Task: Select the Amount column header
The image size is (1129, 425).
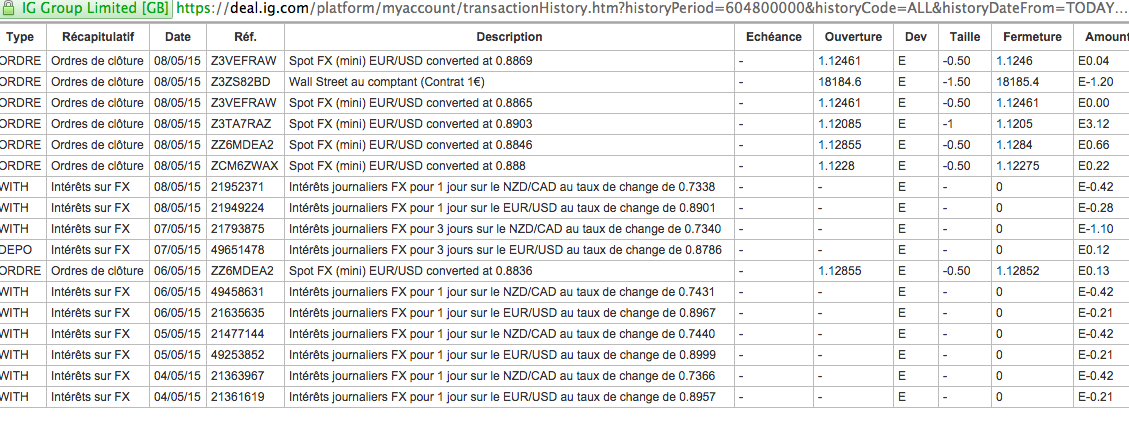Action: click(1103, 37)
